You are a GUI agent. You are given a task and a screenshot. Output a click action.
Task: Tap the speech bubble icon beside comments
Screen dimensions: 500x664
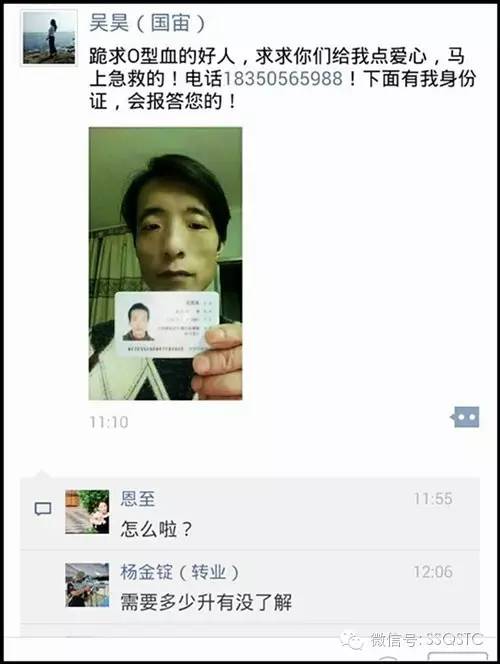[x=43, y=508]
